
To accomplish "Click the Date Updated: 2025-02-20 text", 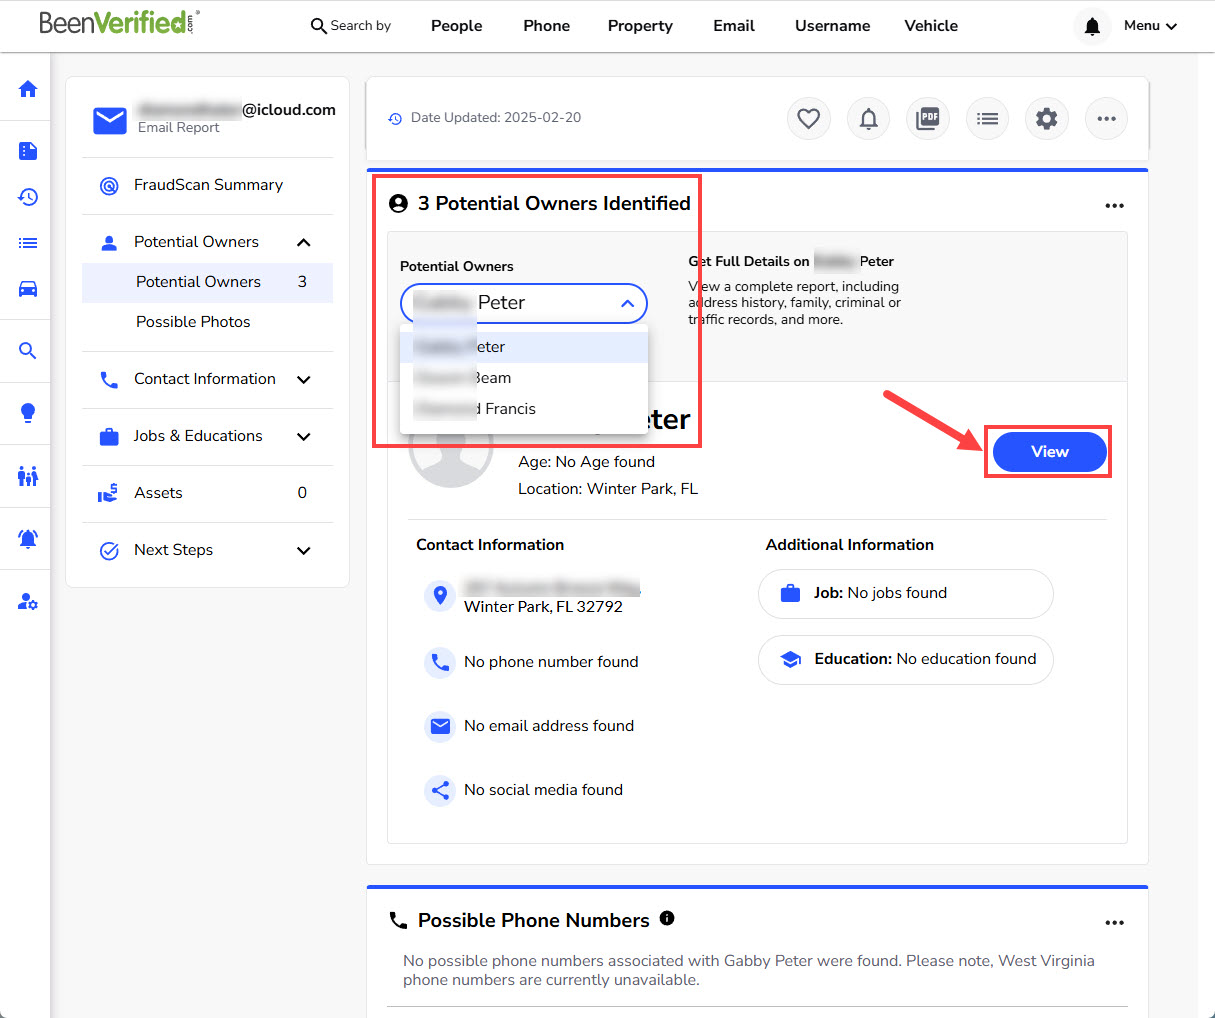I will click(496, 118).
